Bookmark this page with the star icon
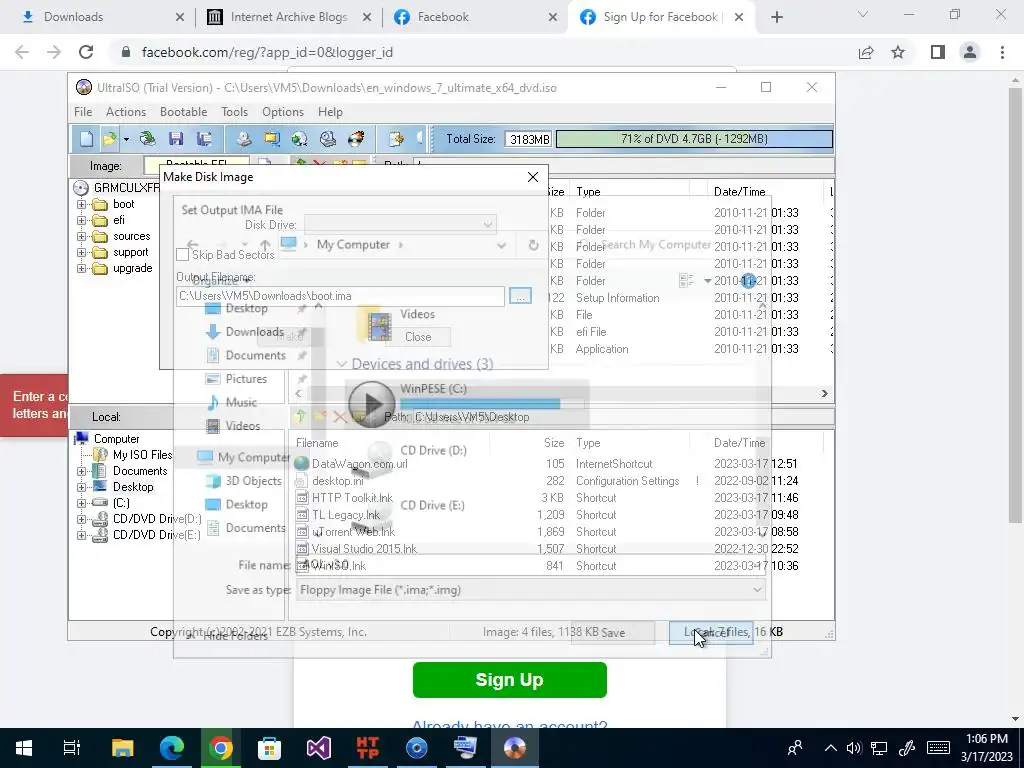This screenshot has width=1024, height=768. [x=898, y=52]
